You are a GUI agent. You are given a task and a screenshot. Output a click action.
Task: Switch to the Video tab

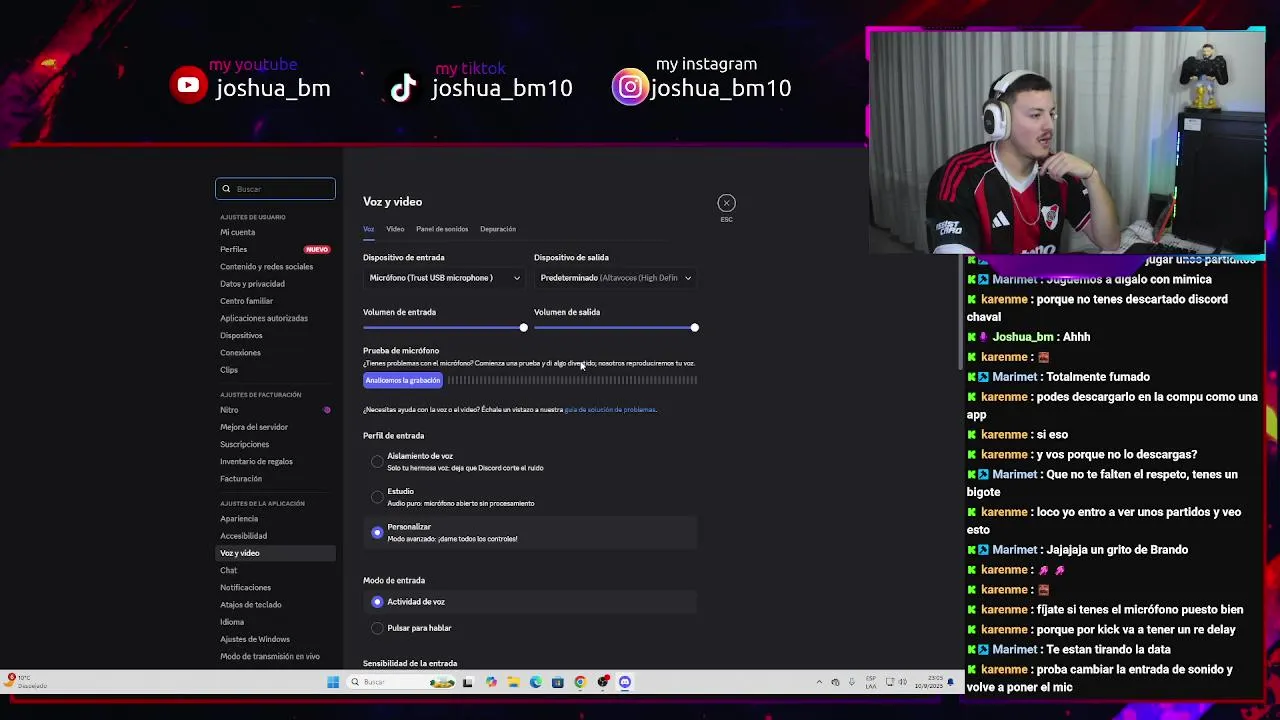click(395, 229)
